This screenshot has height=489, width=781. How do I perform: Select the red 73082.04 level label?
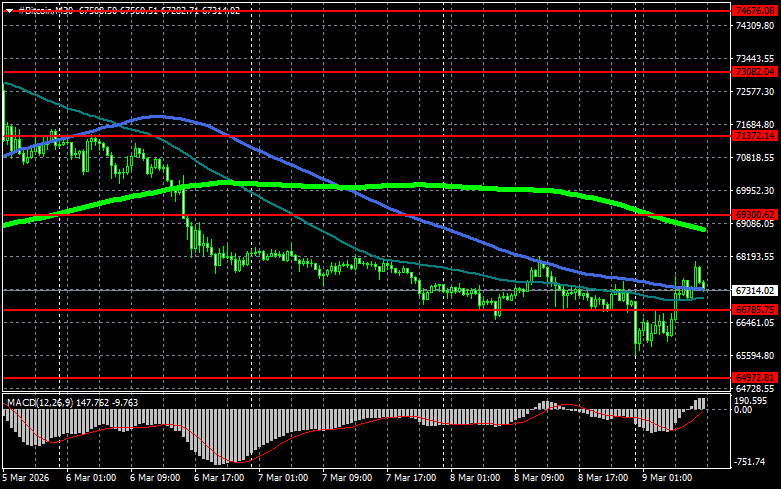[755, 72]
